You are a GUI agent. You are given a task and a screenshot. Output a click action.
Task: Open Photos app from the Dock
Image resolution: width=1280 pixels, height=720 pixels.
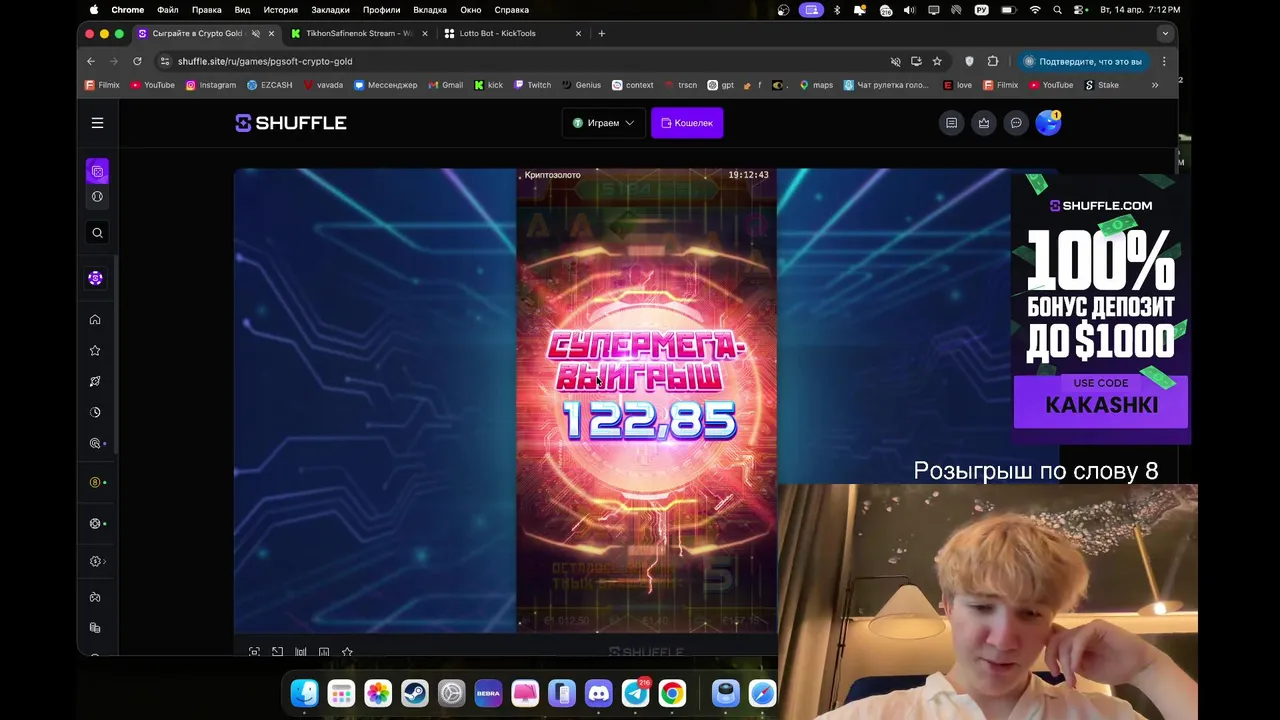click(378, 693)
